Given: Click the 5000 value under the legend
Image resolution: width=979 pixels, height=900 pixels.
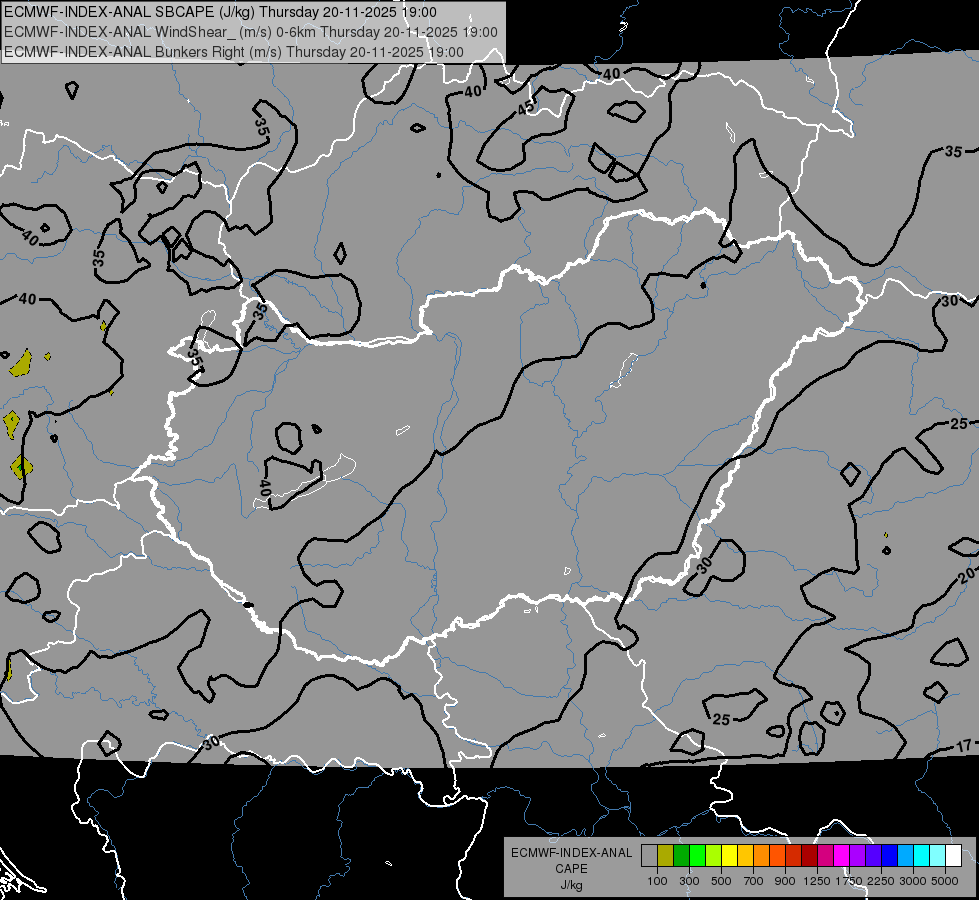Looking at the screenshot, I should click(945, 881).
